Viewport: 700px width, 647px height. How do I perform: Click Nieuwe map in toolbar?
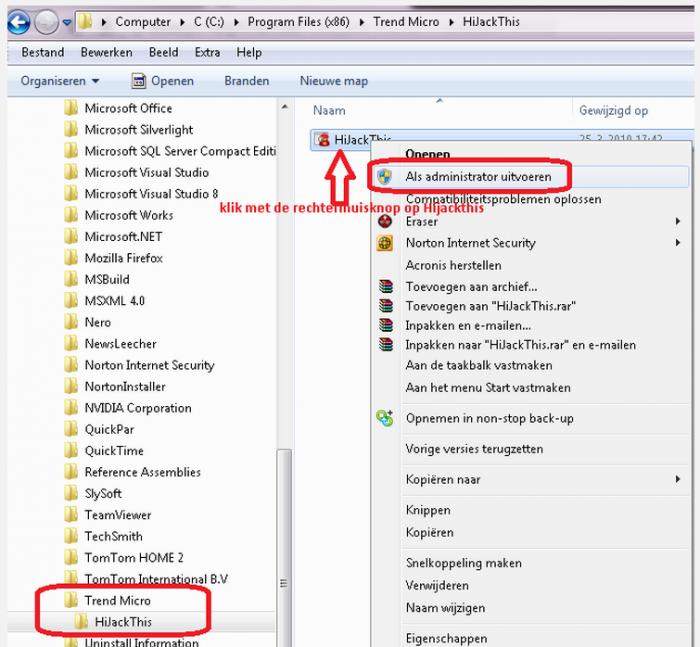click(334, 81)
